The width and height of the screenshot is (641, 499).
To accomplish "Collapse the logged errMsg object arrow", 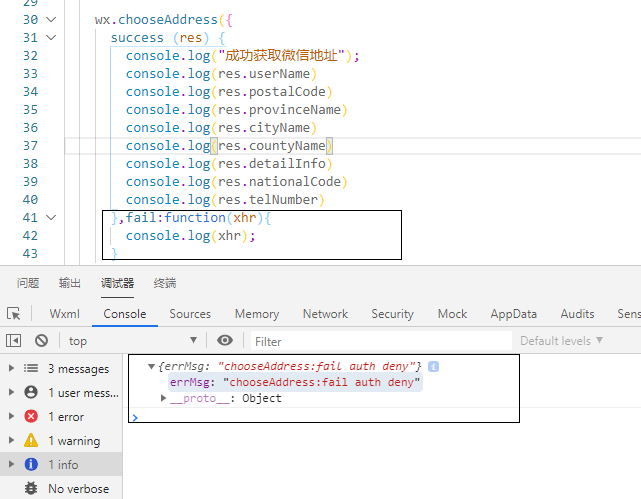I will (151, 366).
